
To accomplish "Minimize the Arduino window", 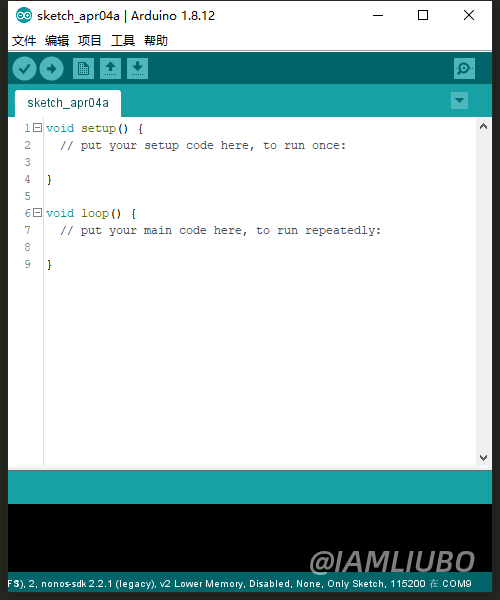I will 378,15.
